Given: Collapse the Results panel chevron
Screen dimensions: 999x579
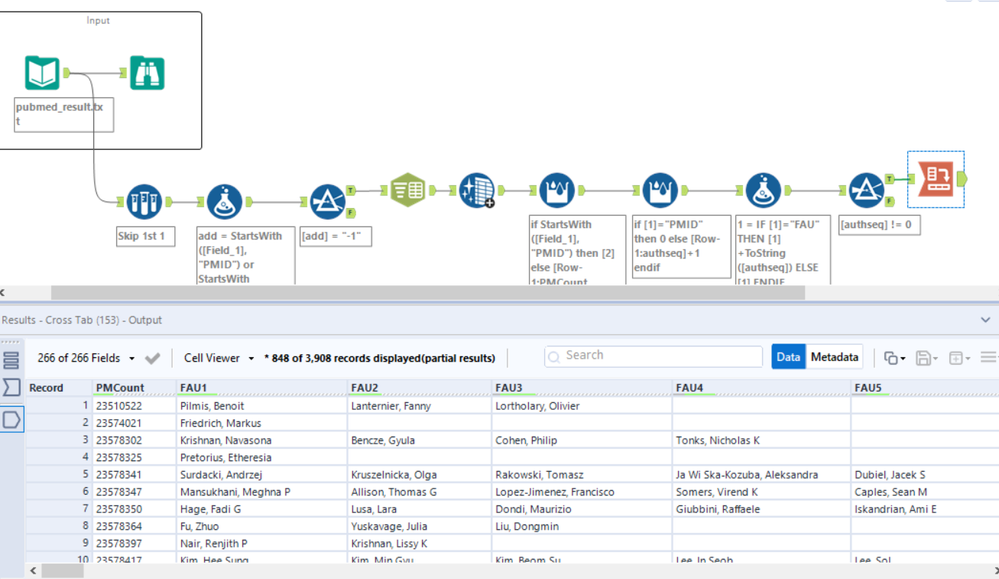Looking at the screenshot, I should [986, 320].
